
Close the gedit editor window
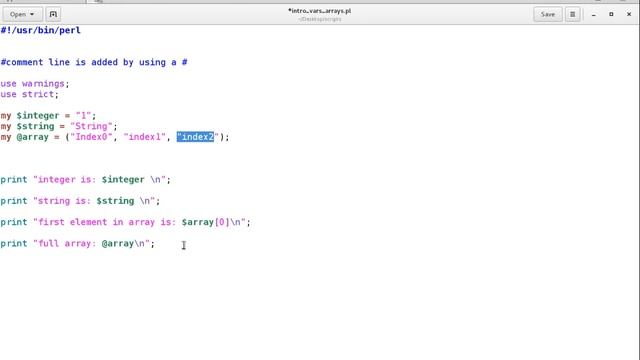pyautogui.click(x=629, y=14)
